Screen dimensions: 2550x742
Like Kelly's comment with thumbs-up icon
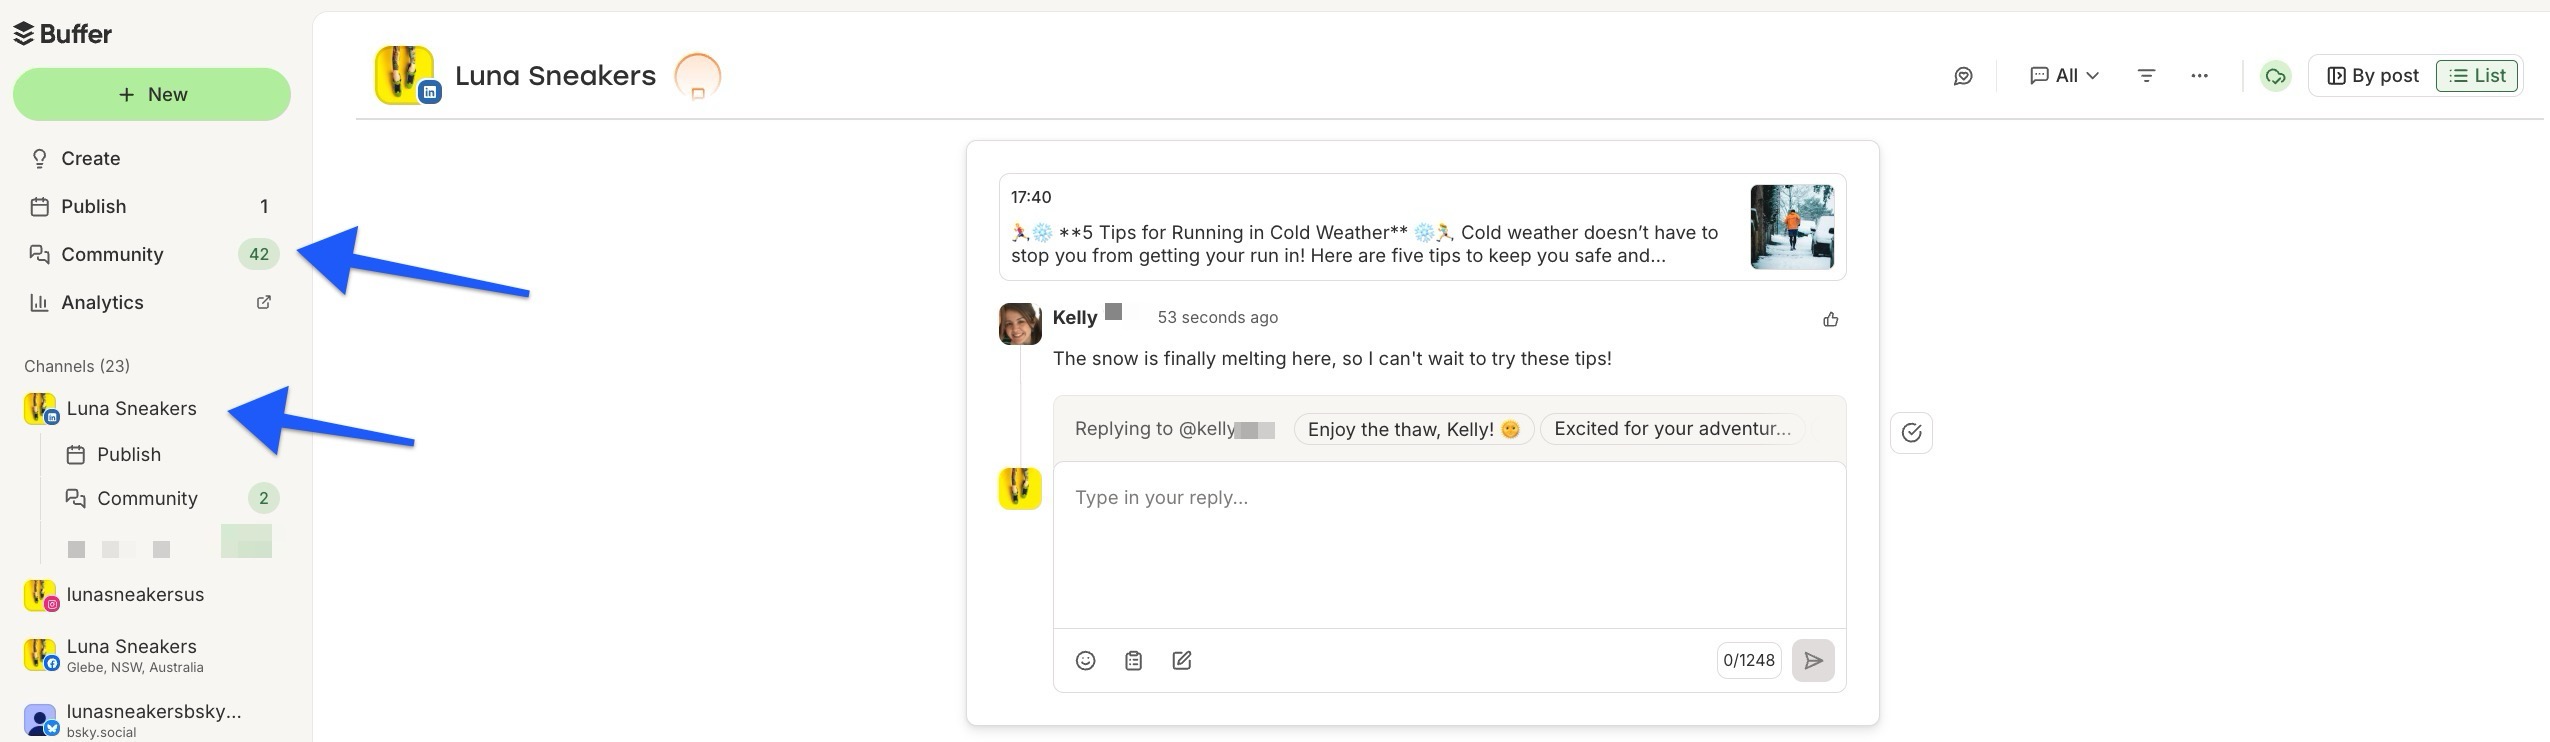click(1830, 320)
